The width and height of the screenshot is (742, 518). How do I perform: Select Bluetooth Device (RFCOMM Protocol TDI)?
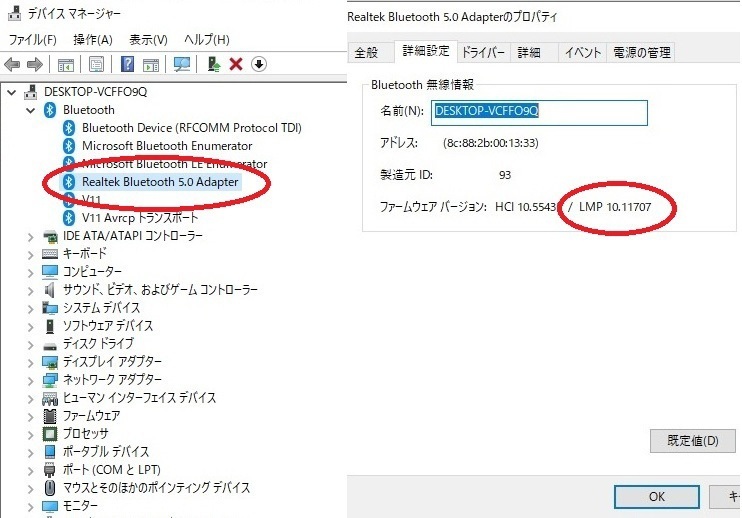tap(192, 128)
